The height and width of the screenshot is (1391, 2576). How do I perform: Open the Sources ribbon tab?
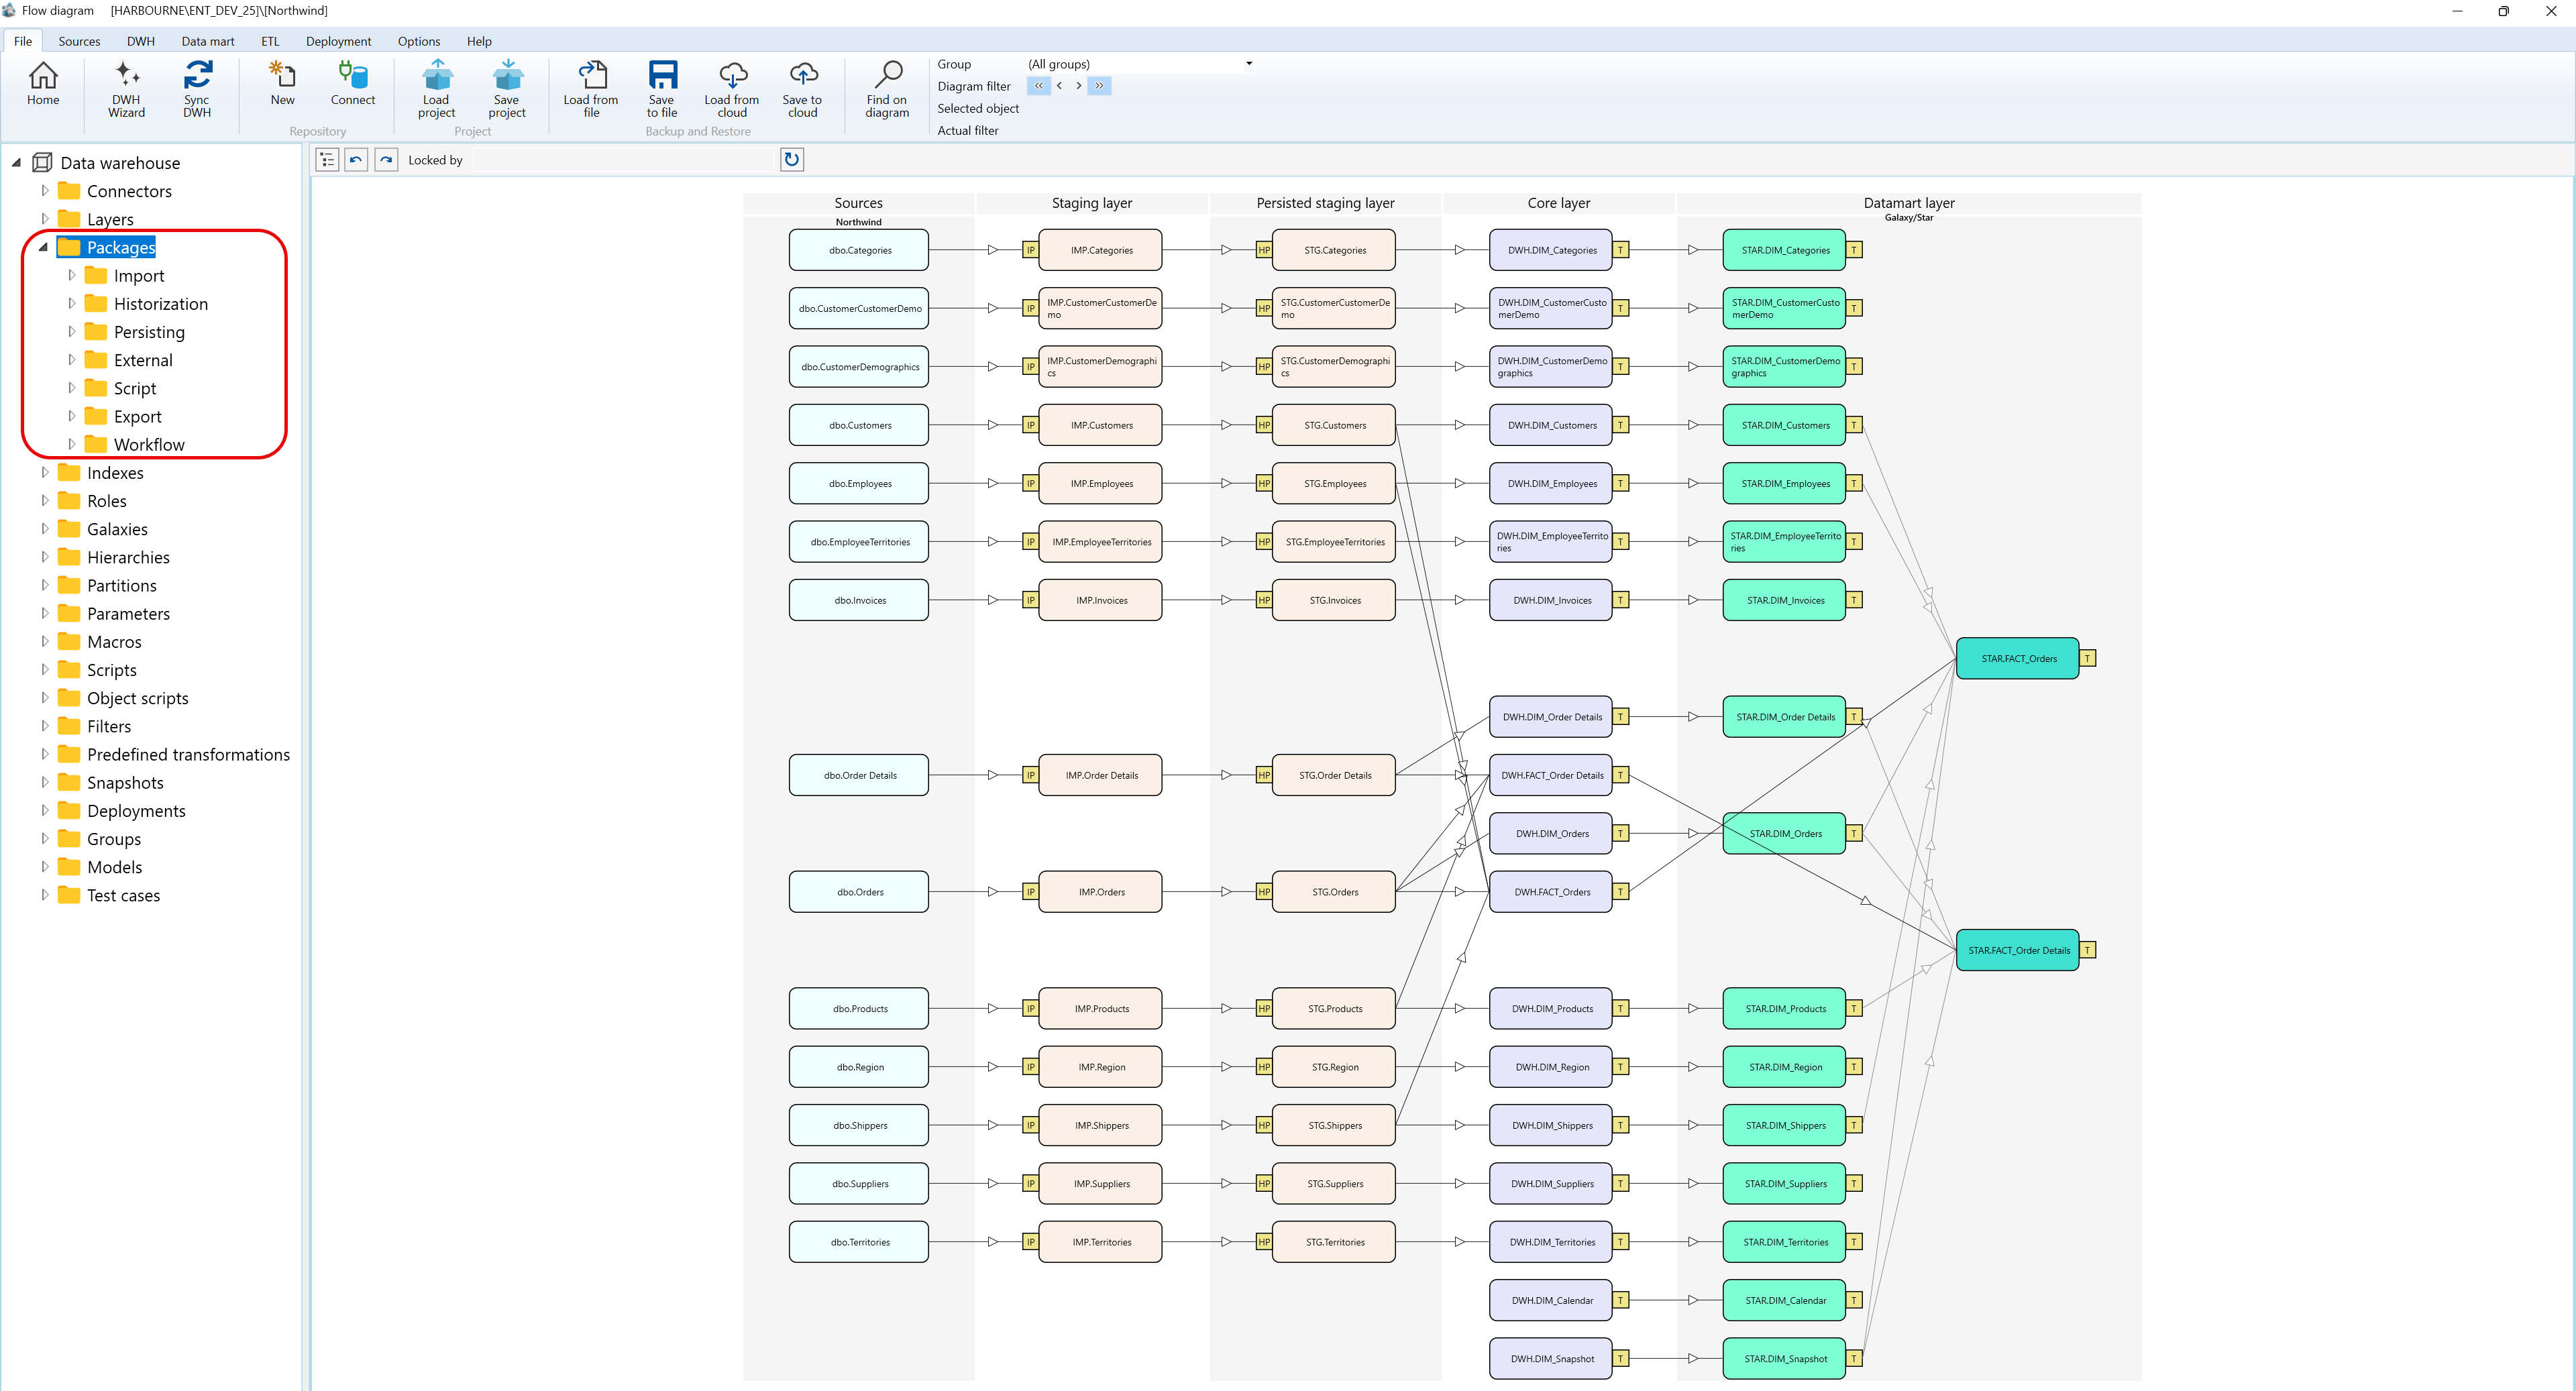coord(79,41)
